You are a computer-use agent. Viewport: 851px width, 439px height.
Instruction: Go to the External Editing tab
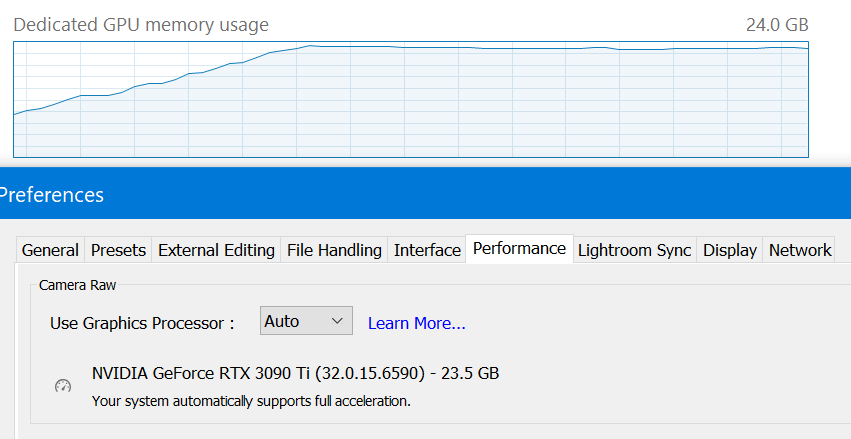point(216,250)
